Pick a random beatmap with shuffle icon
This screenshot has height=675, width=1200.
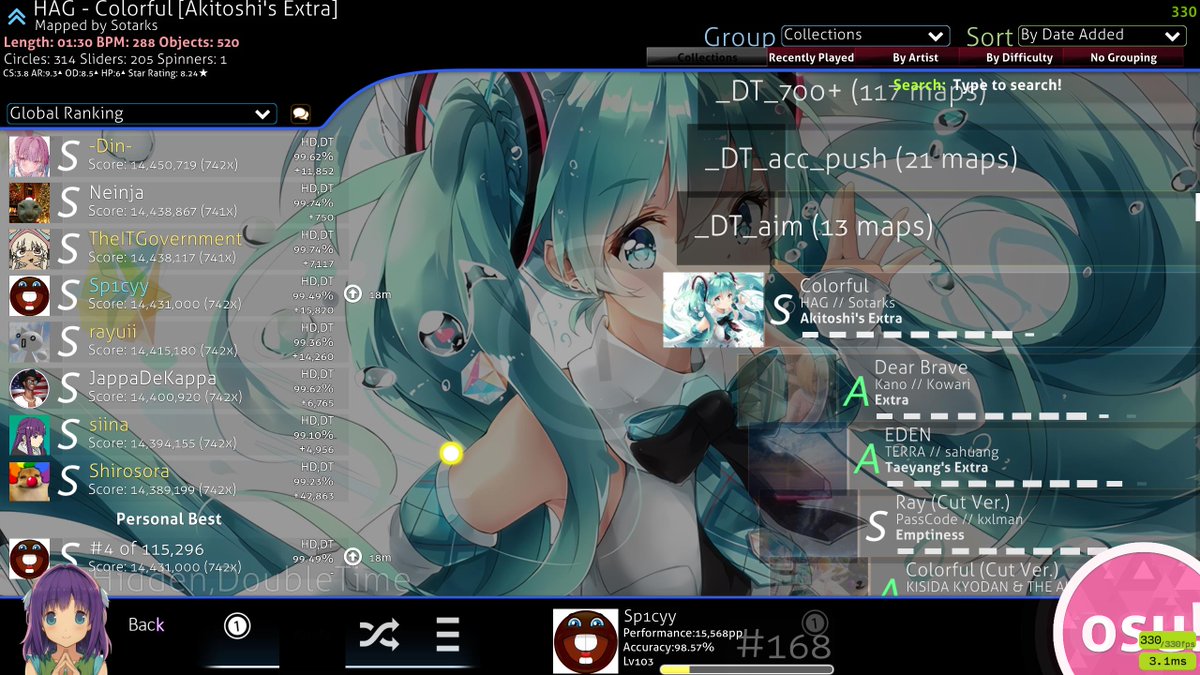pyautogui.click(x=379, y=634)
